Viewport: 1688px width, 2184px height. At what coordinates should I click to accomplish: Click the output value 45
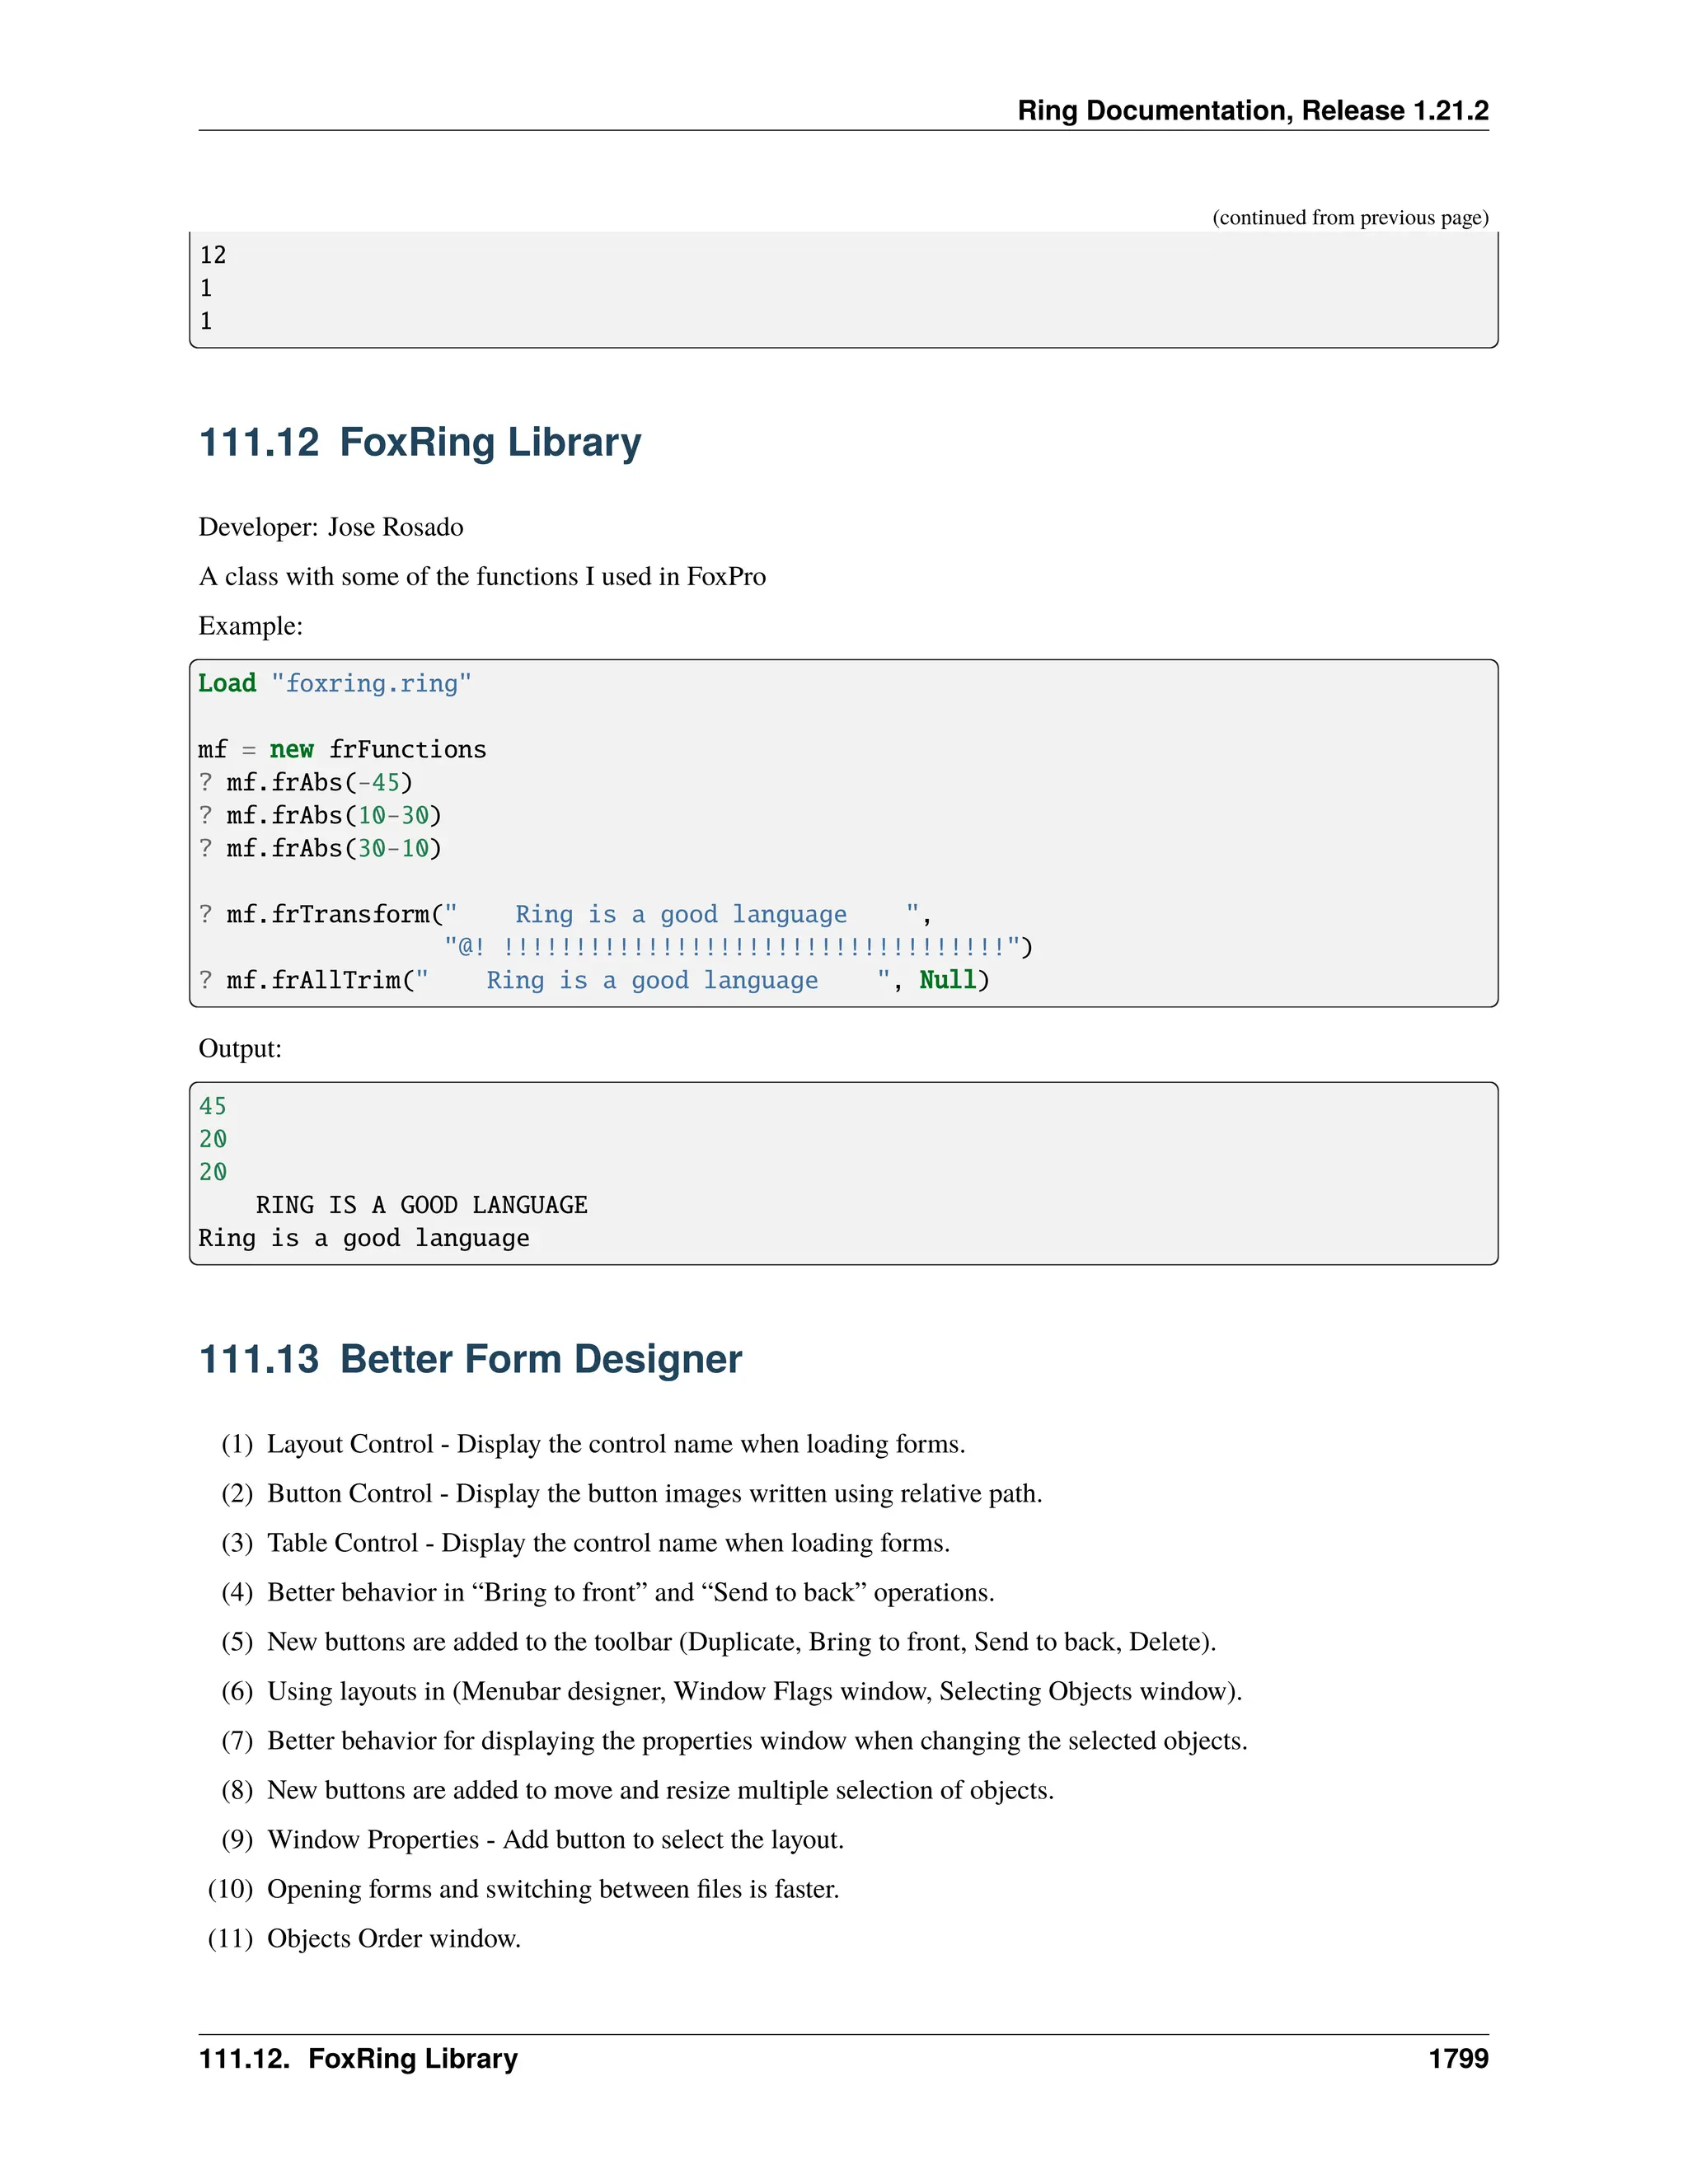(x=212, y=1106)
